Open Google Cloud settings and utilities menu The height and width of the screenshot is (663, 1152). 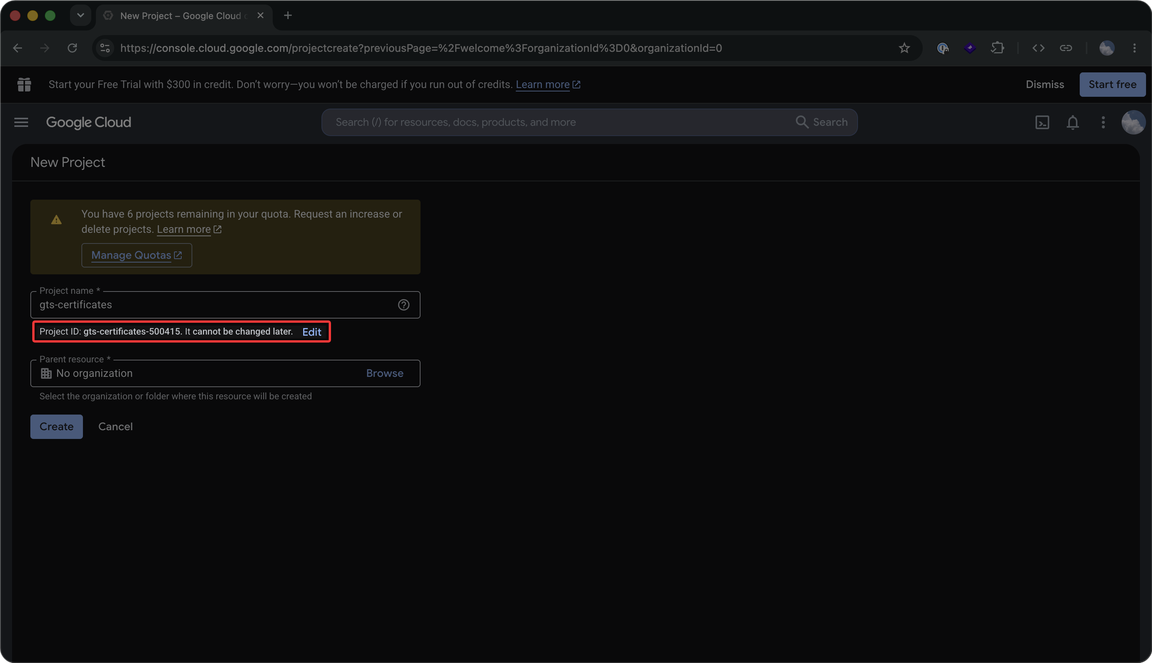click(1103, 123)
